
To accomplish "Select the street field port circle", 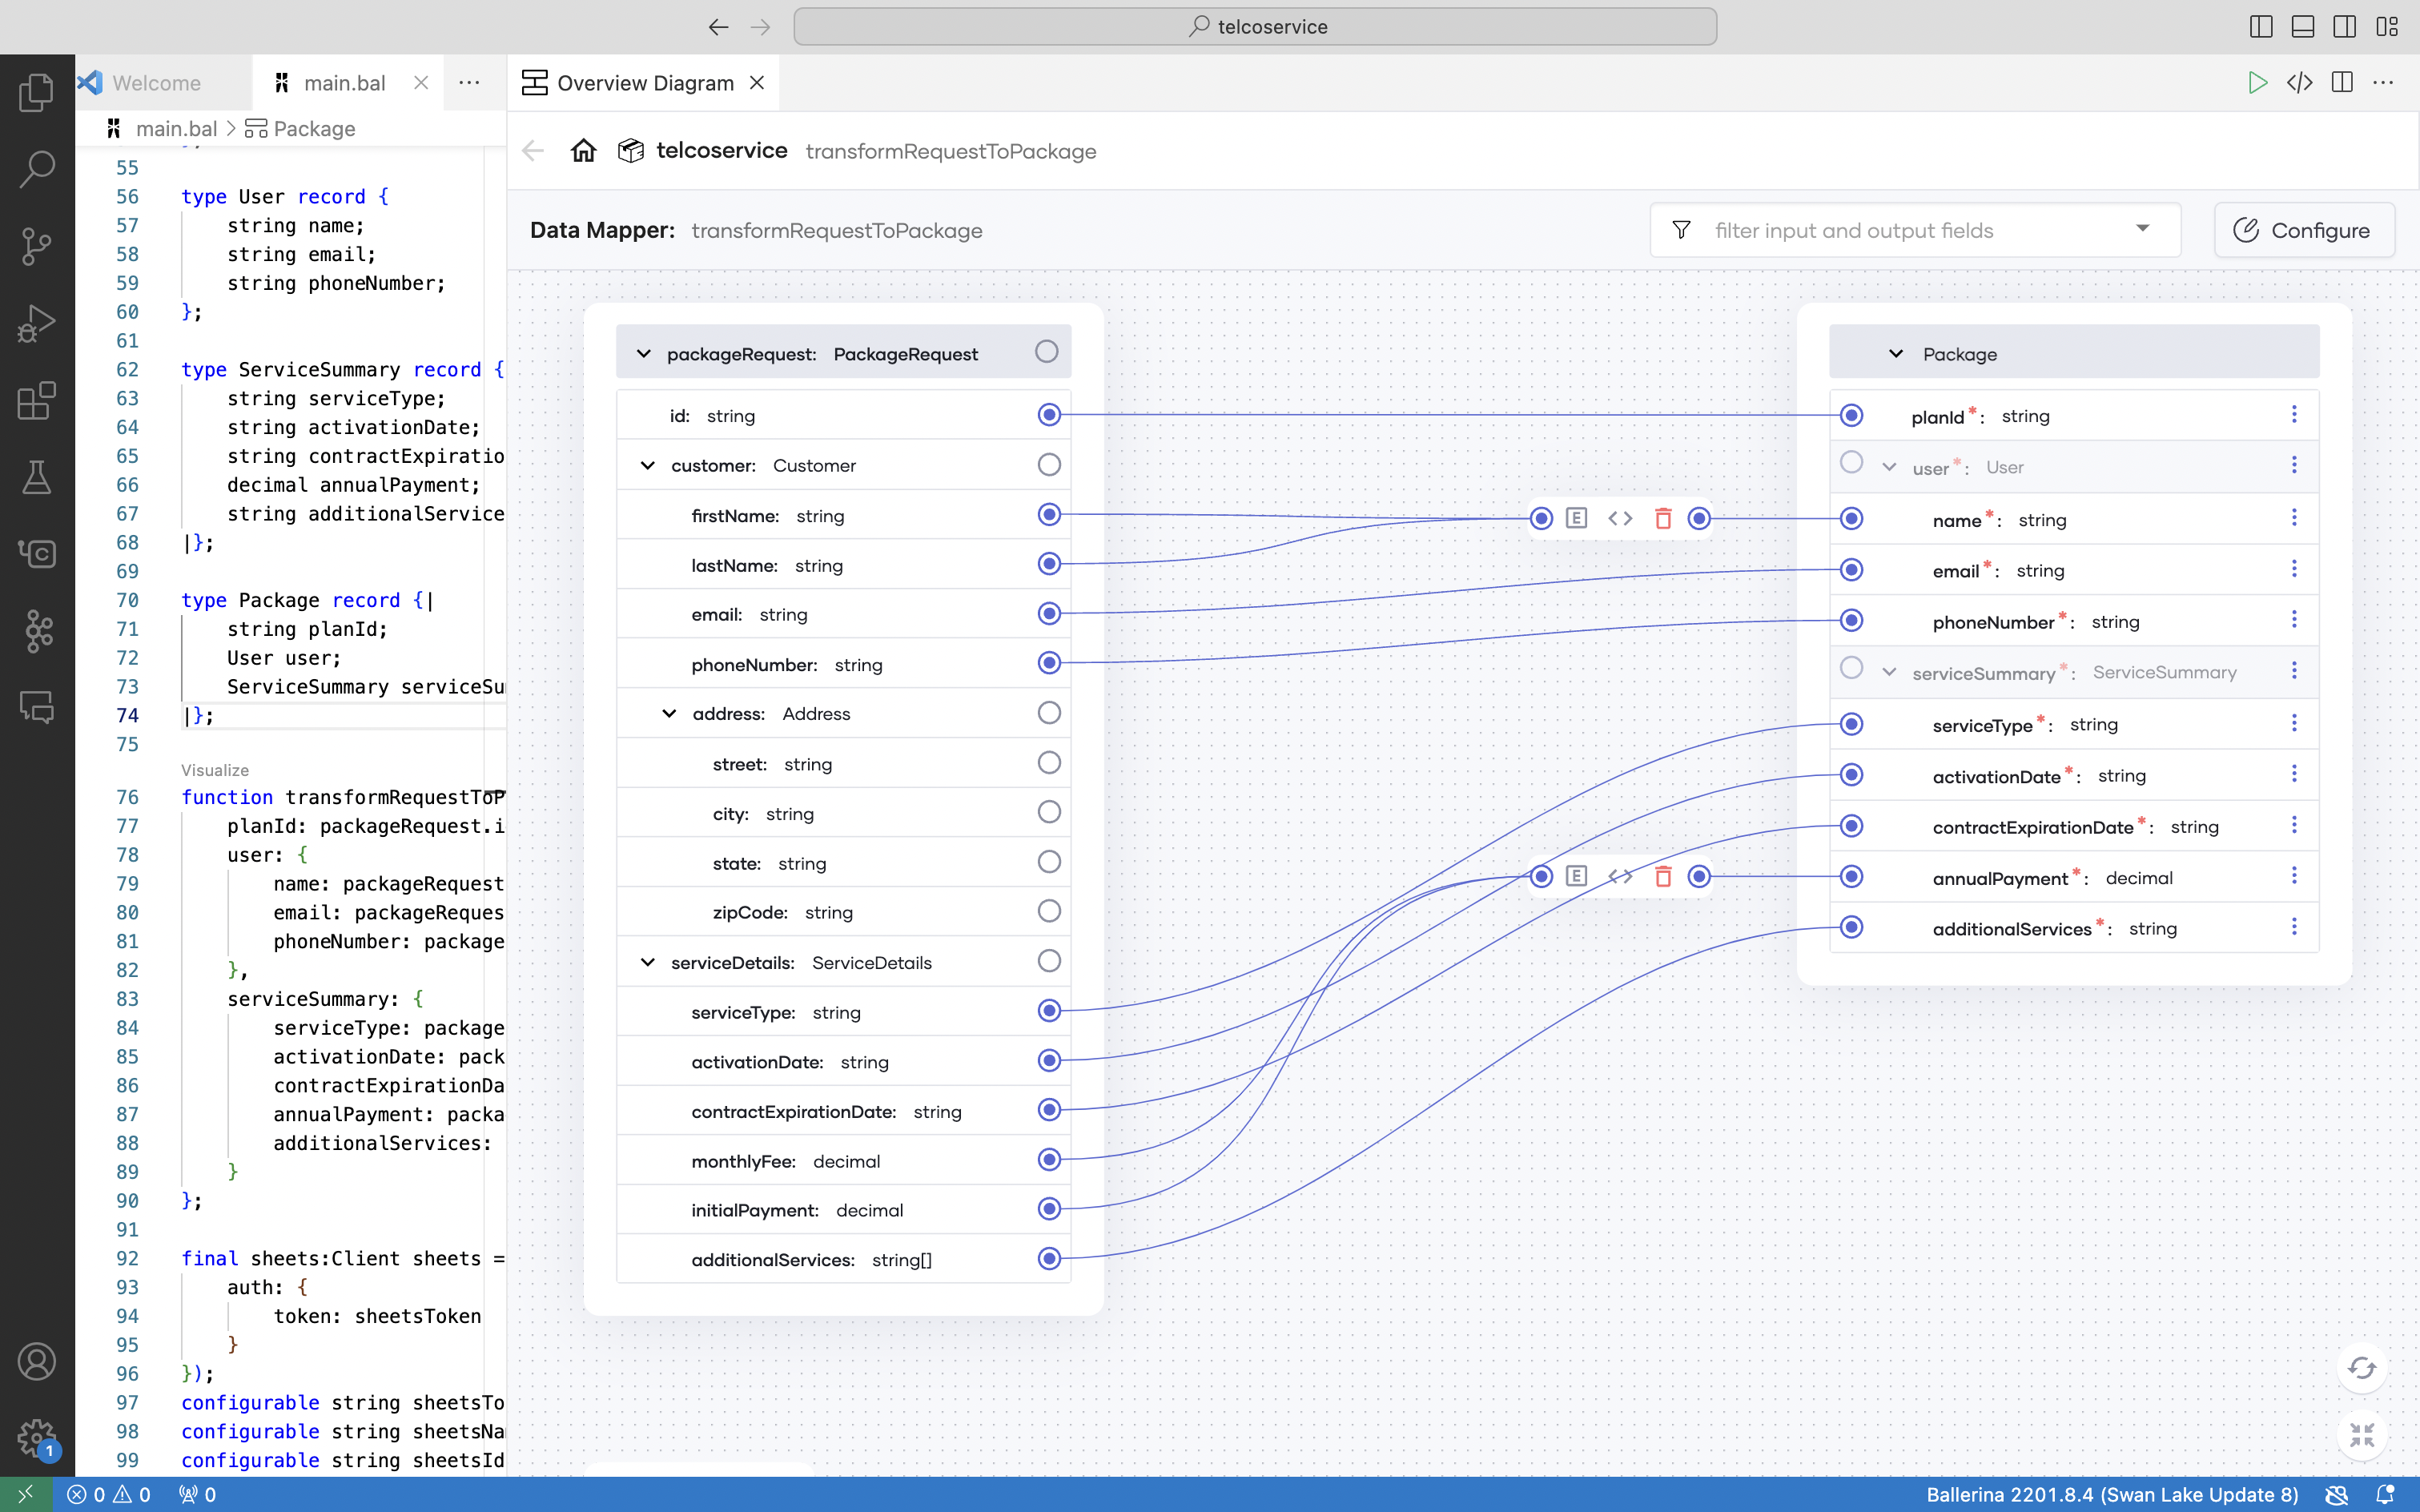I will pos(1048,763).
